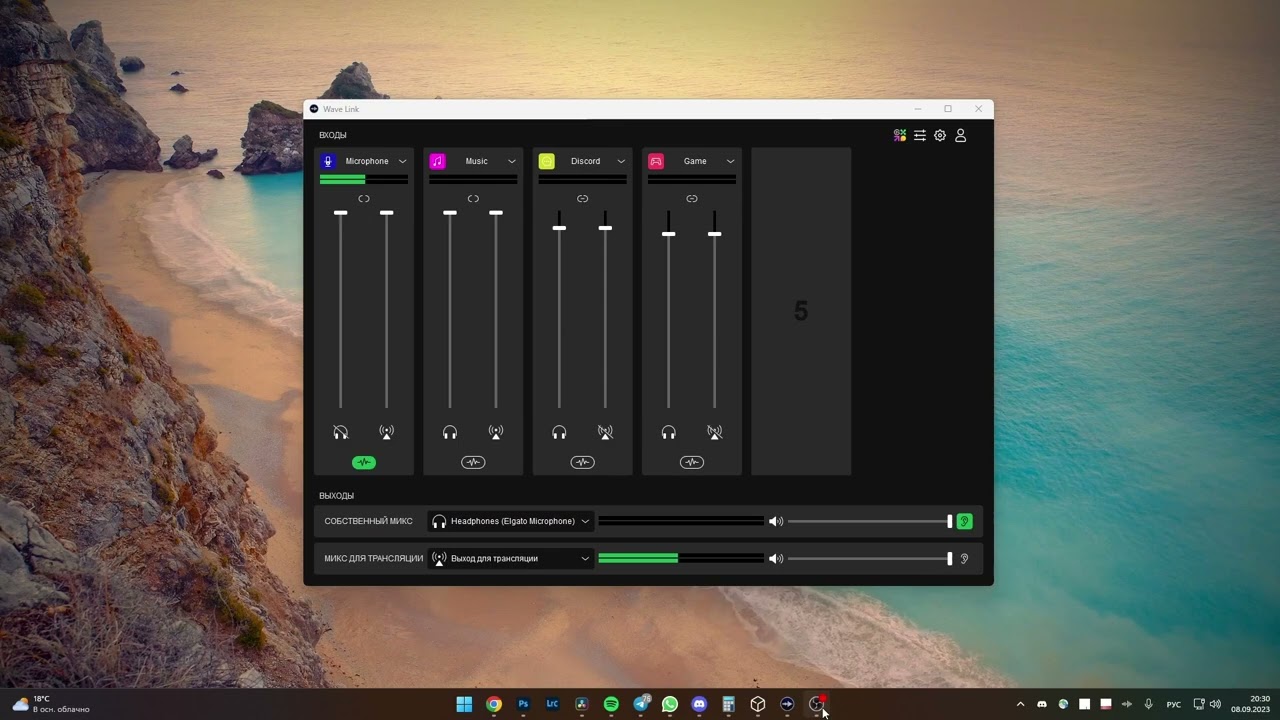1280x720 pixels.
Task: Add a new input in empty channel slot 5
Action: [801, 311]
